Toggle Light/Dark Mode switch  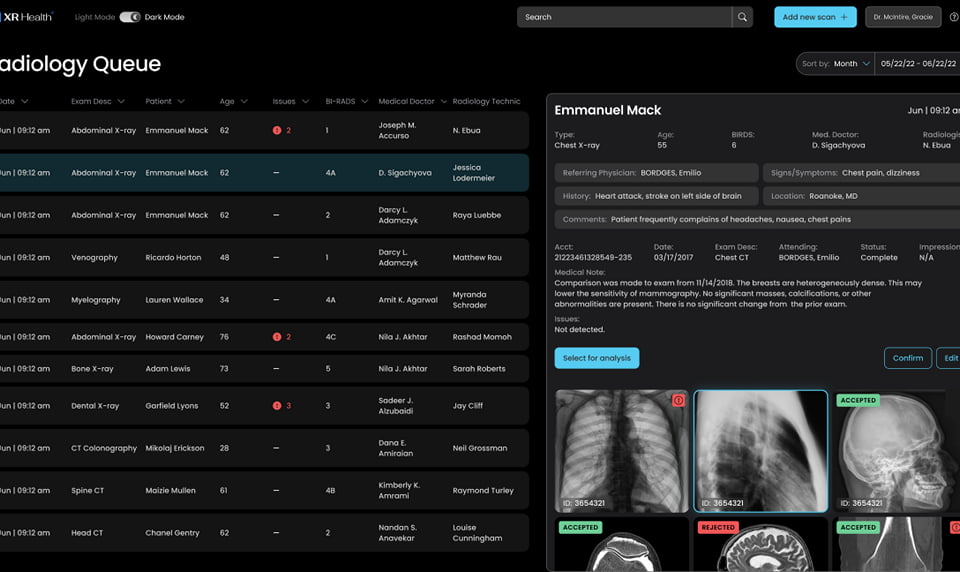[x=130, y=17]
